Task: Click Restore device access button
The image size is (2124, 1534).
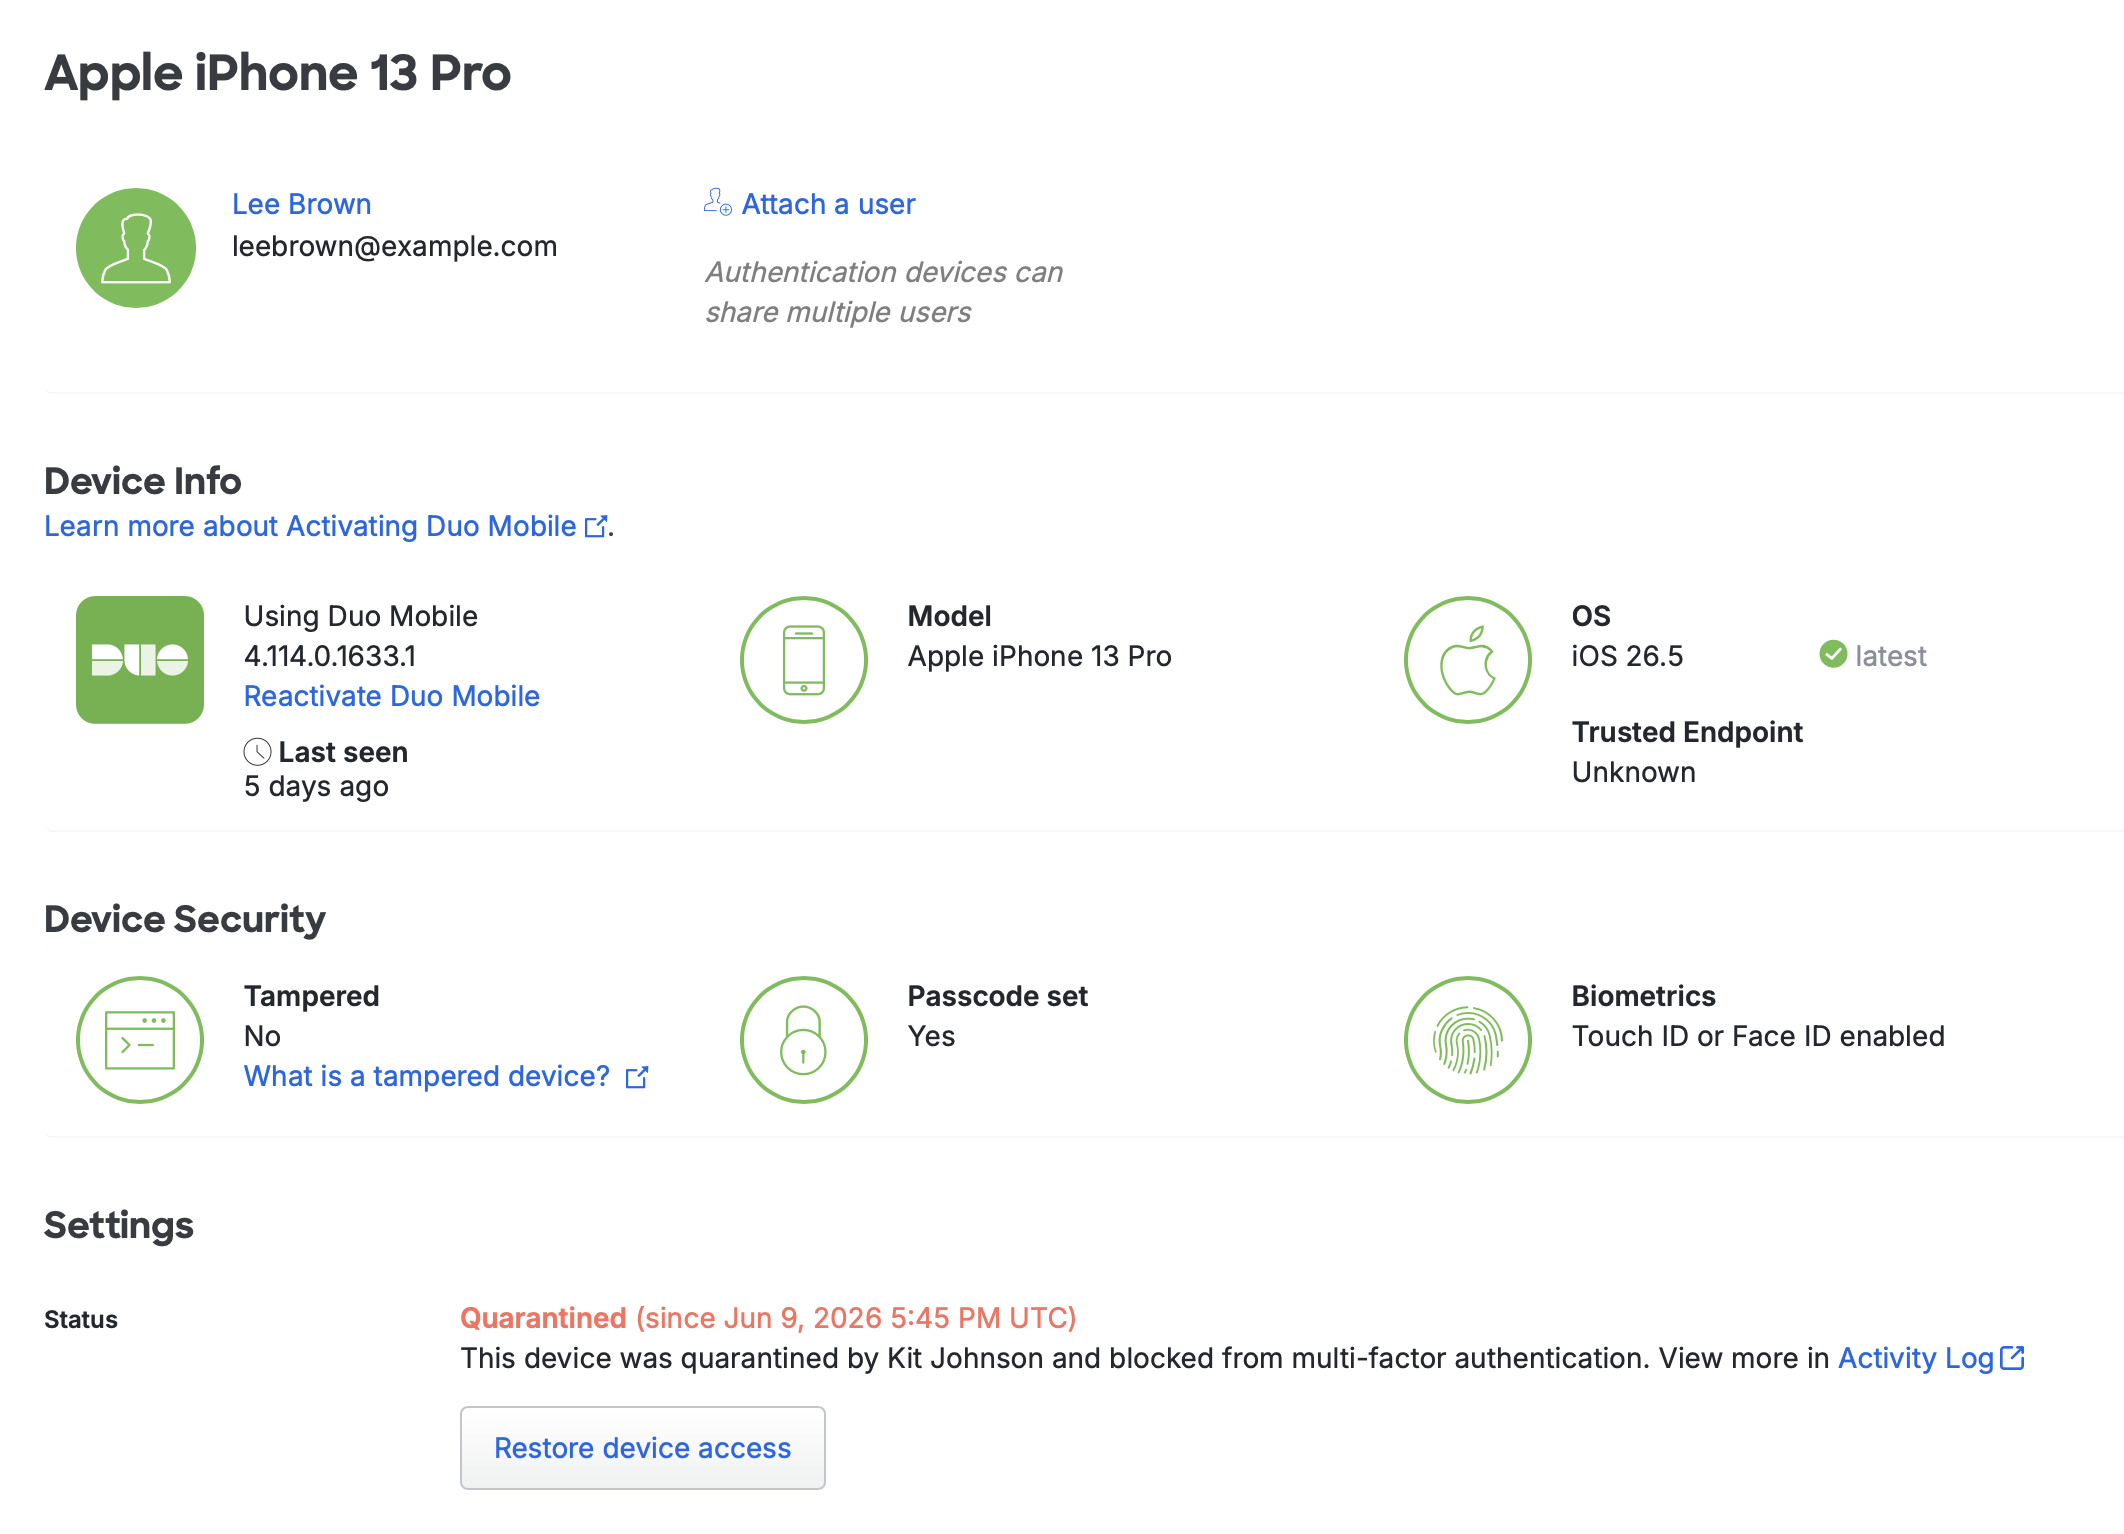Action: tap(643, 1448)
